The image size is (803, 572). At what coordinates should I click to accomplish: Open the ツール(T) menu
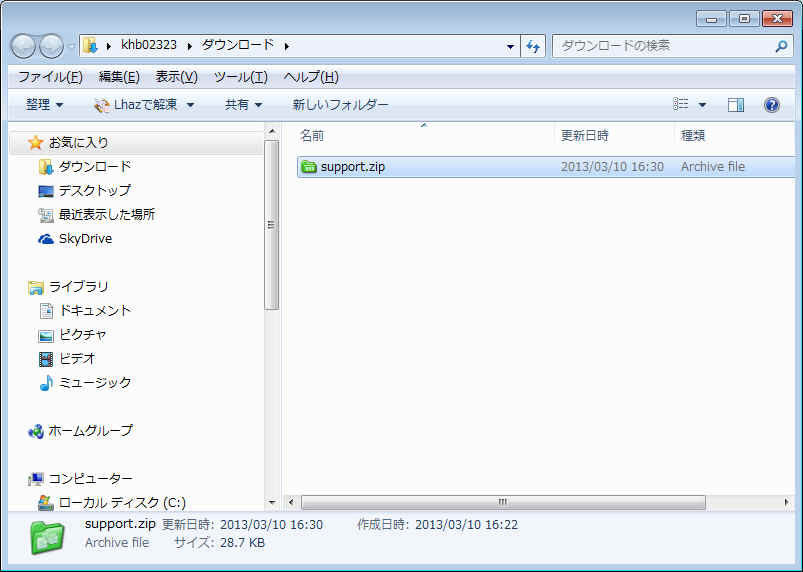pyautogui.click(x=241, y=77)
